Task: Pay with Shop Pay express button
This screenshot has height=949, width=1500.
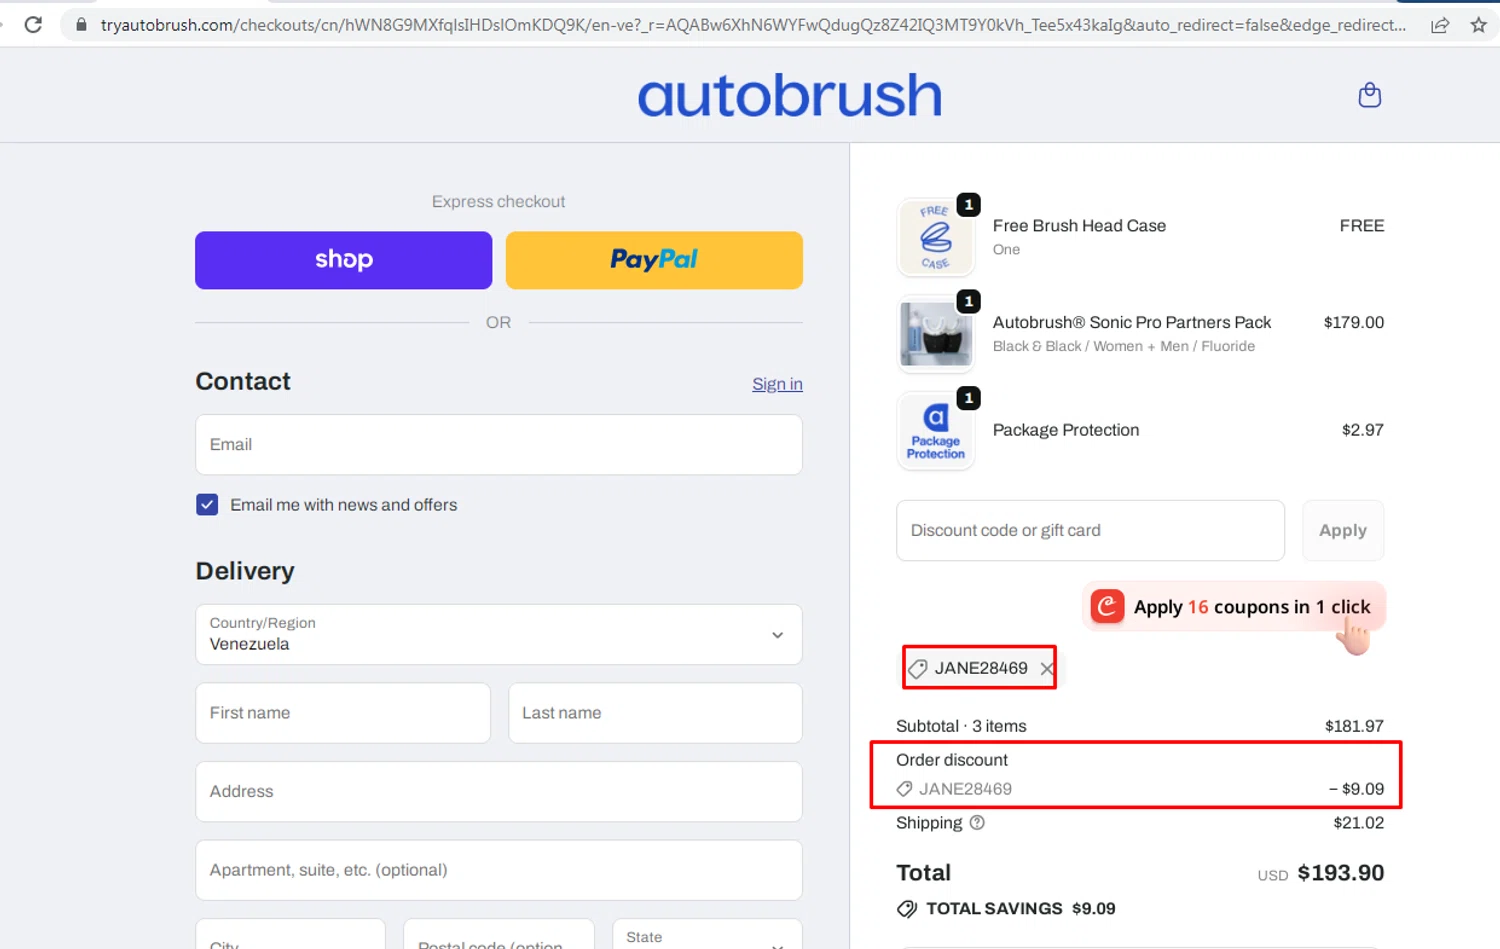Action: 343,260
